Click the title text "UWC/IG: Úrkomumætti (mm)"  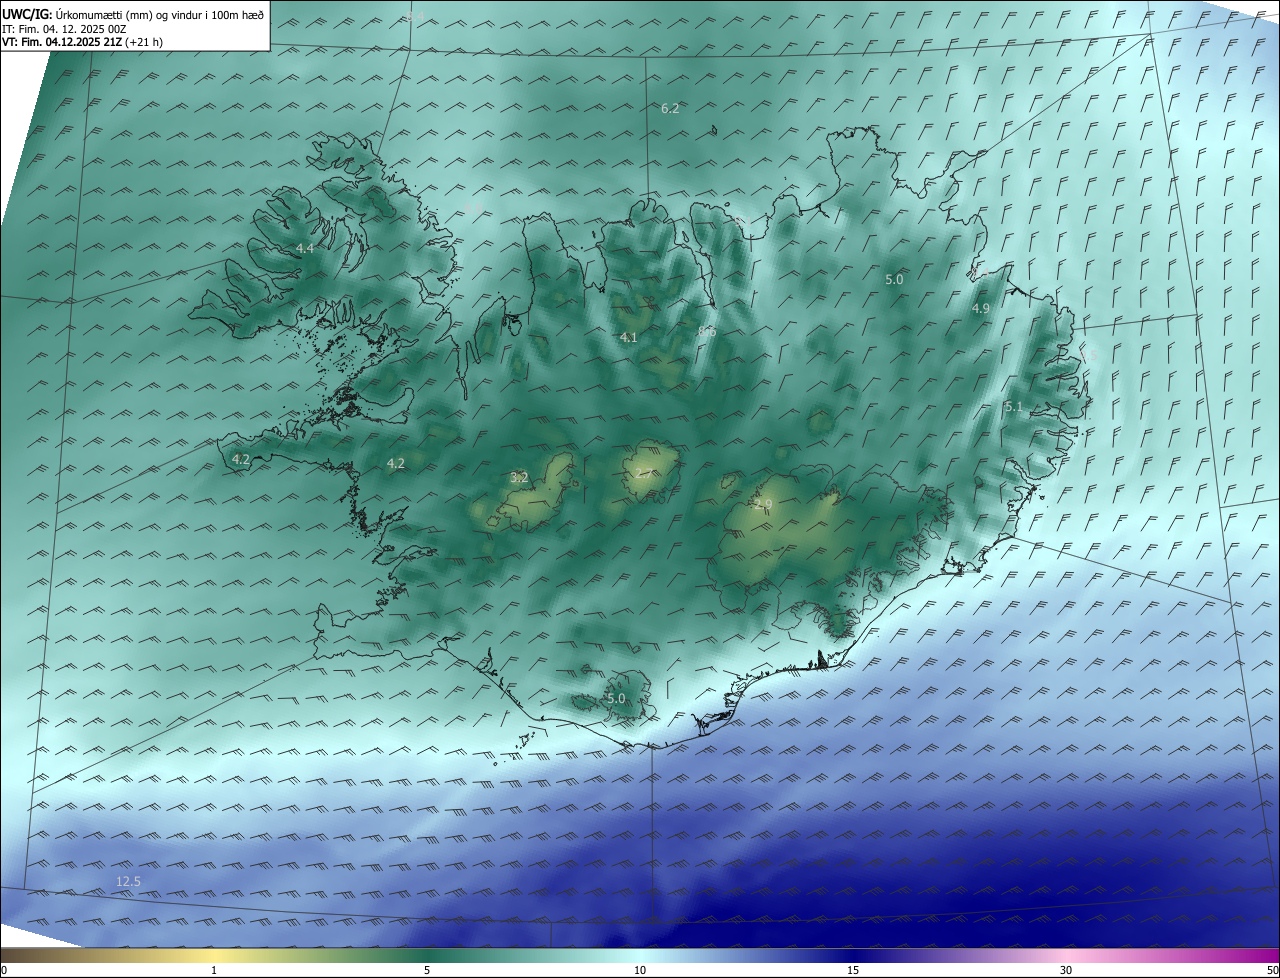[76, 13]
